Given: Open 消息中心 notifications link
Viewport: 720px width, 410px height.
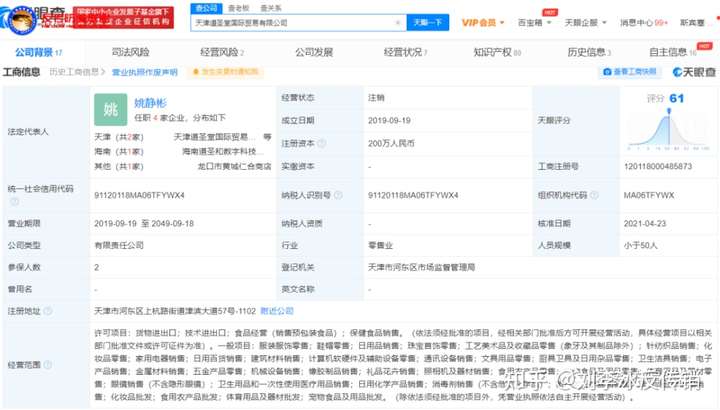Looking at the screenshot, I should pos(643,22).
